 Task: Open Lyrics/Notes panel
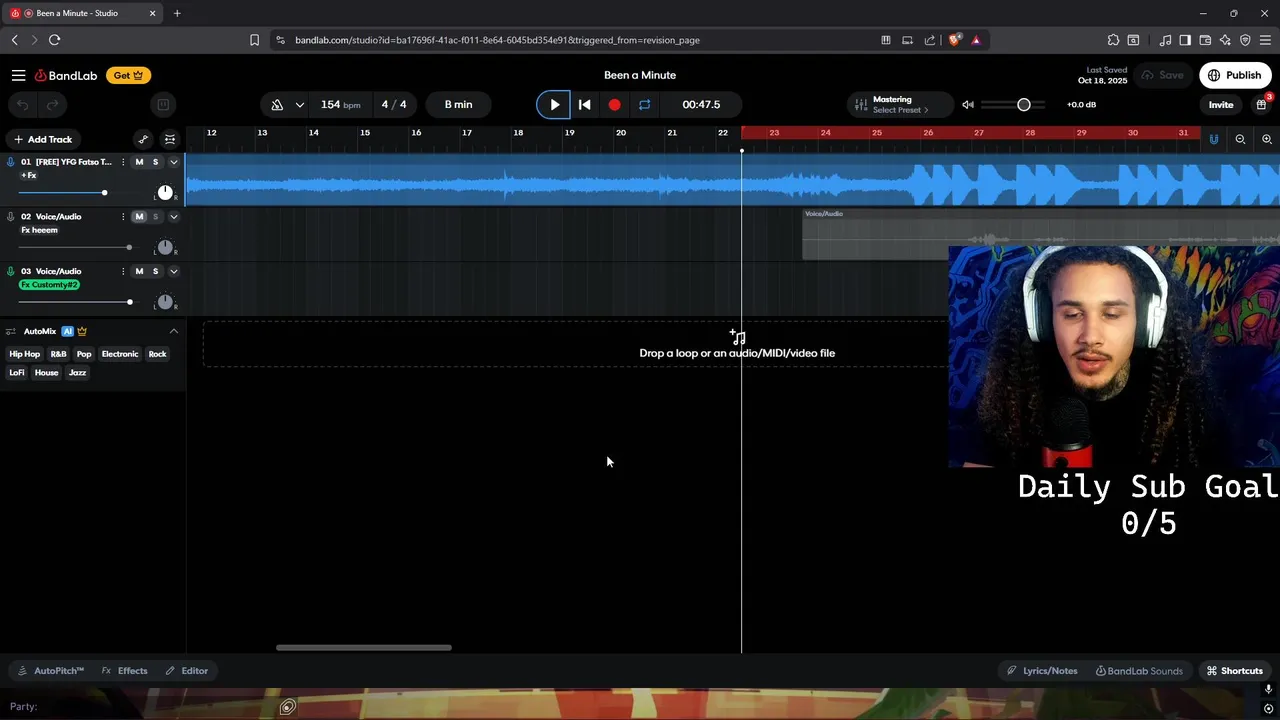[x=1042, y=671]
